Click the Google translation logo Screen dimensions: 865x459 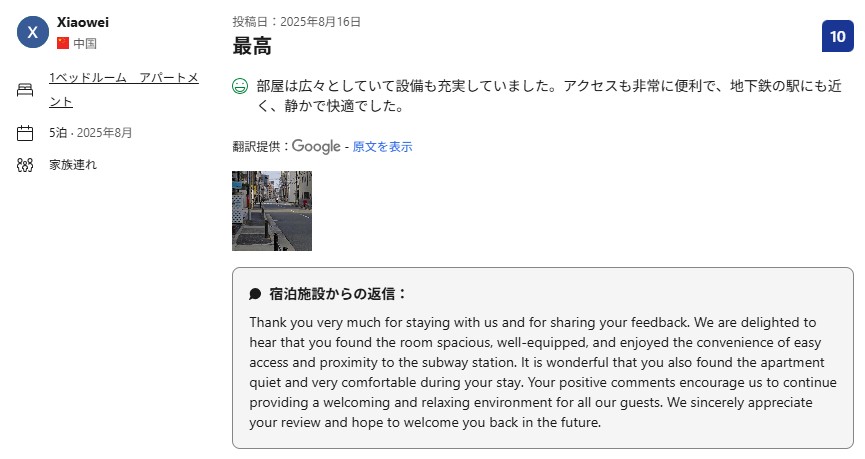(316, 147)
